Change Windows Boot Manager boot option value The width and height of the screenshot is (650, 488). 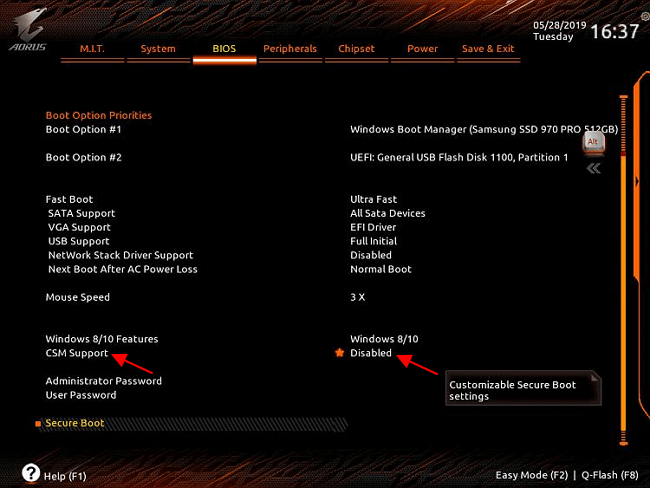coord(484,129)
